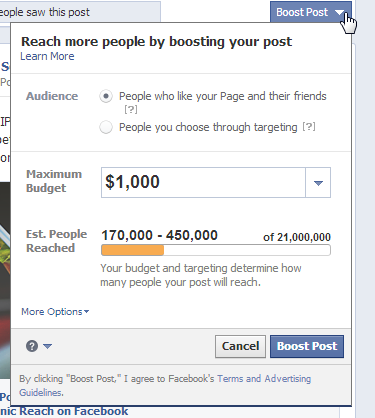Open the Learn More link
Screen dimensions: 375x418
tap(47, 56)
